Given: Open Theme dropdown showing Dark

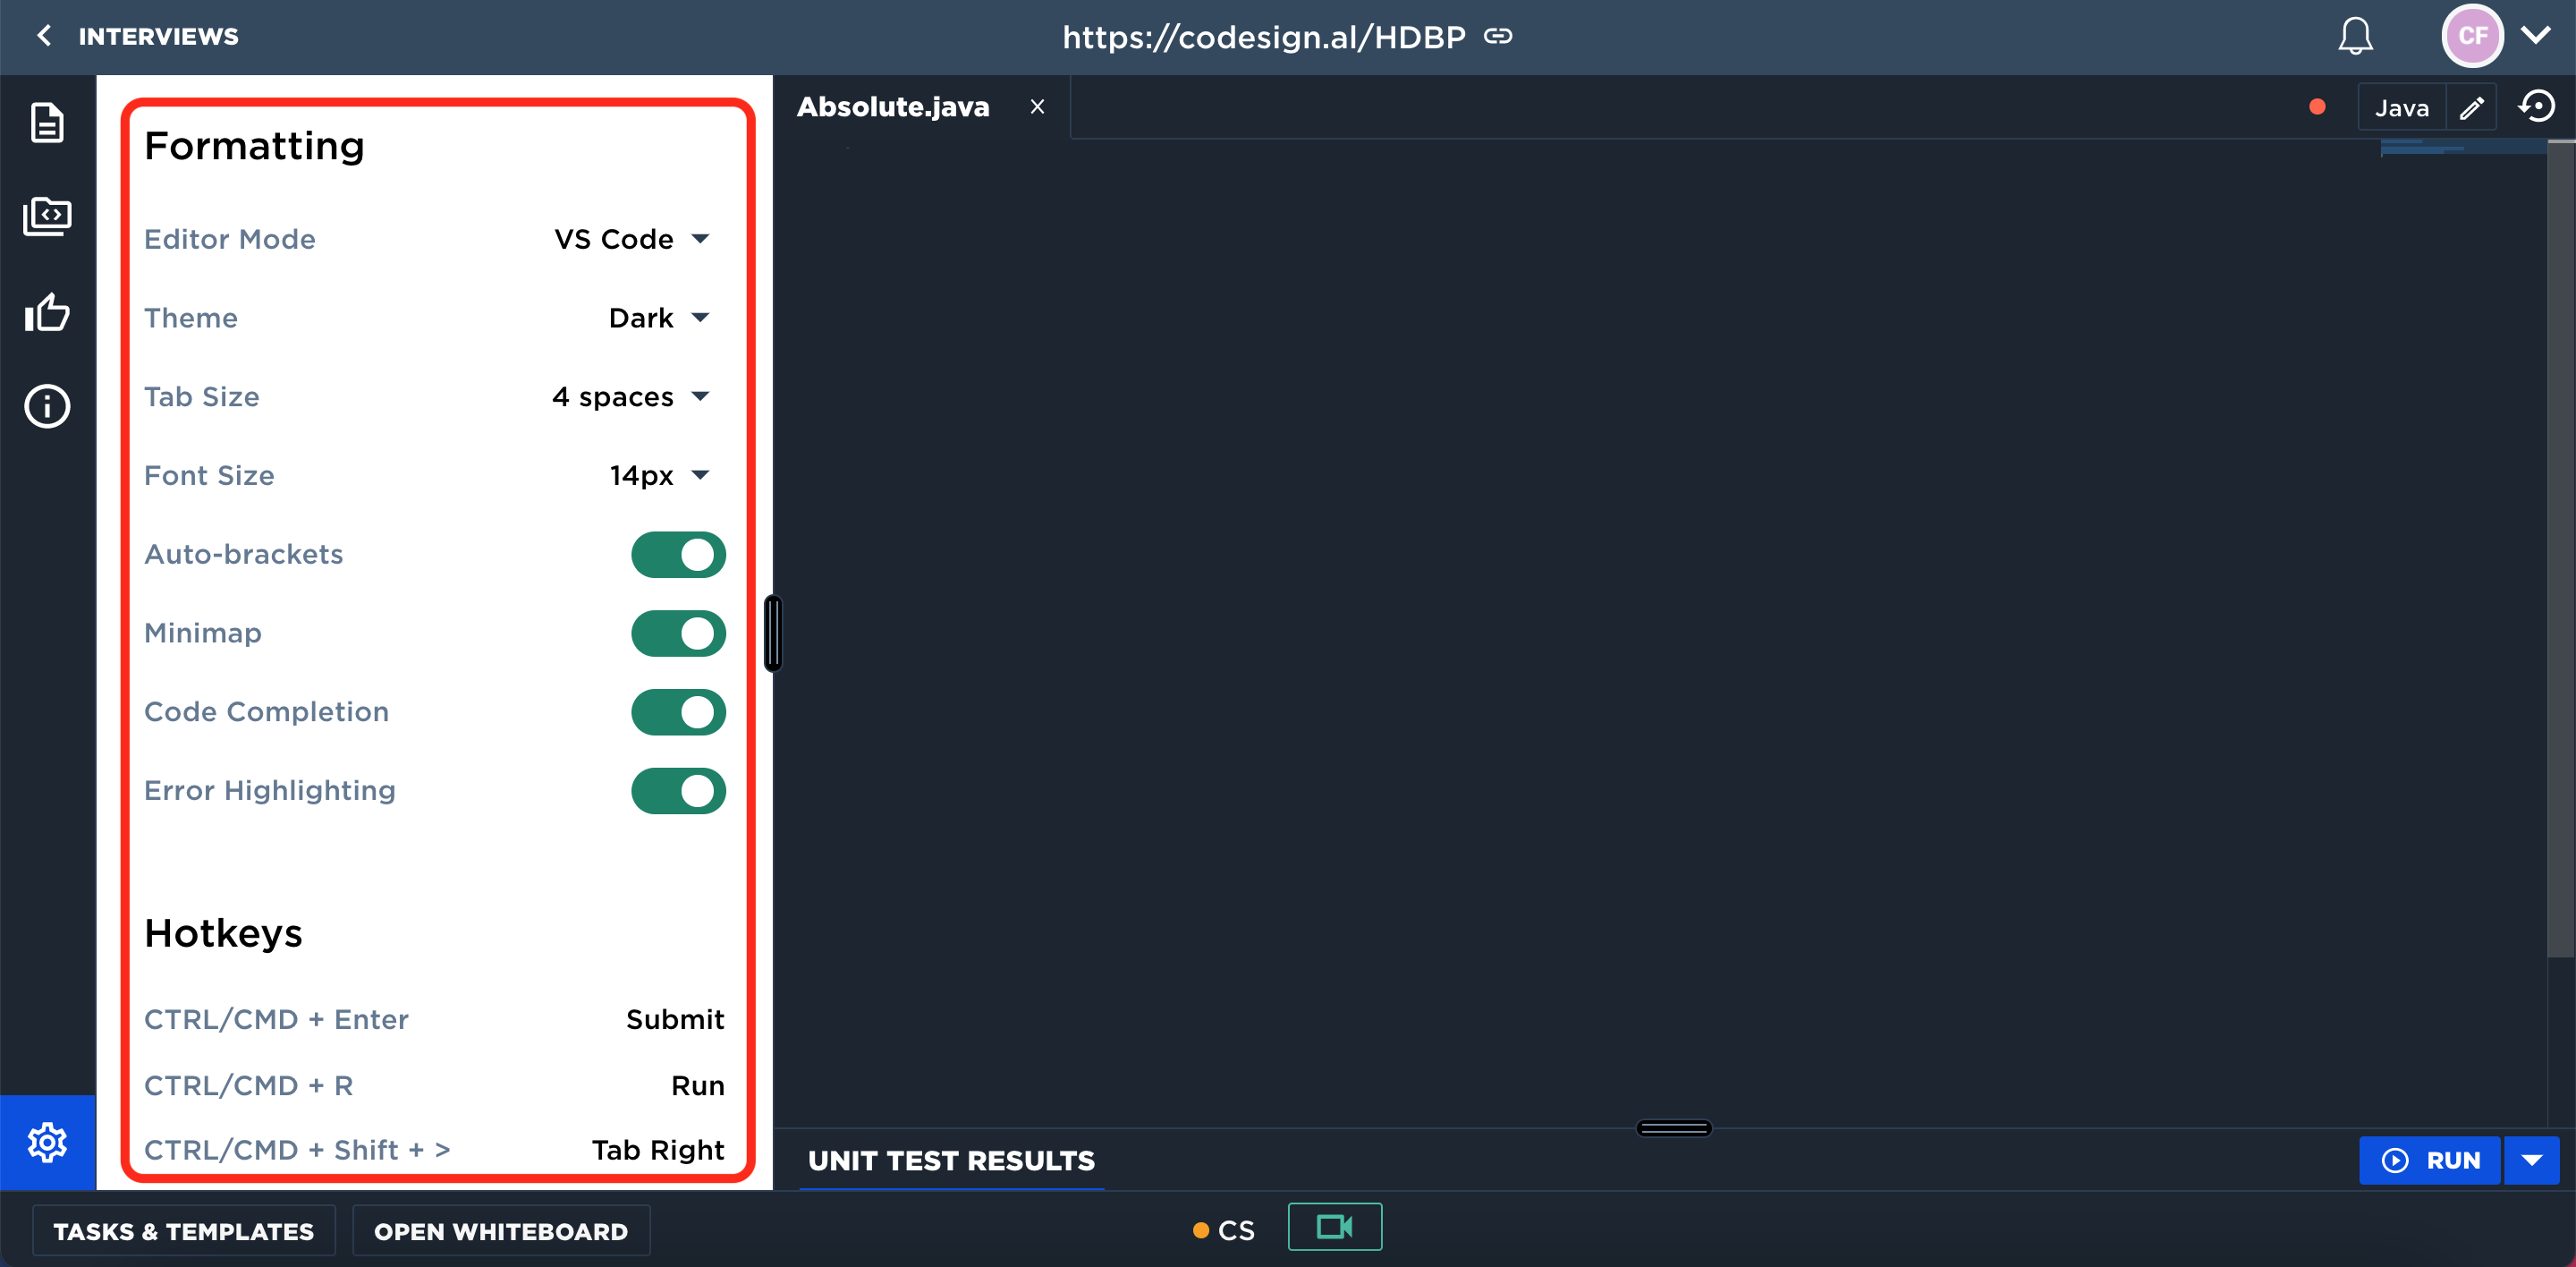Looking at the screenshot, I should click(659, 318).
